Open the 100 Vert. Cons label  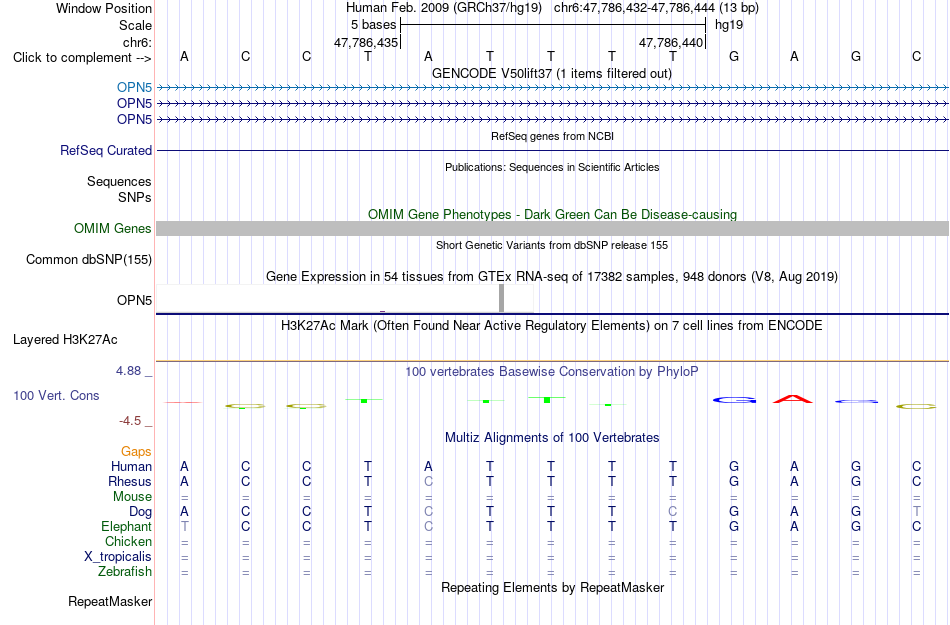(x=56, y=395)
